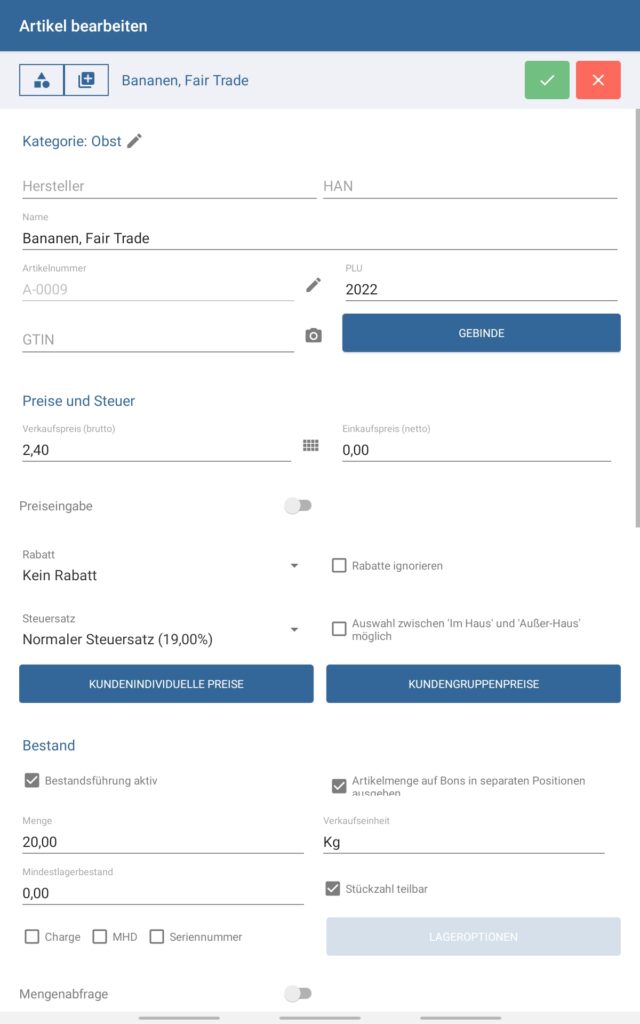This screenshot has width=640, height=1024.
Task: Click the Verkaufseinheit Kg field
Action: point(463,842)
